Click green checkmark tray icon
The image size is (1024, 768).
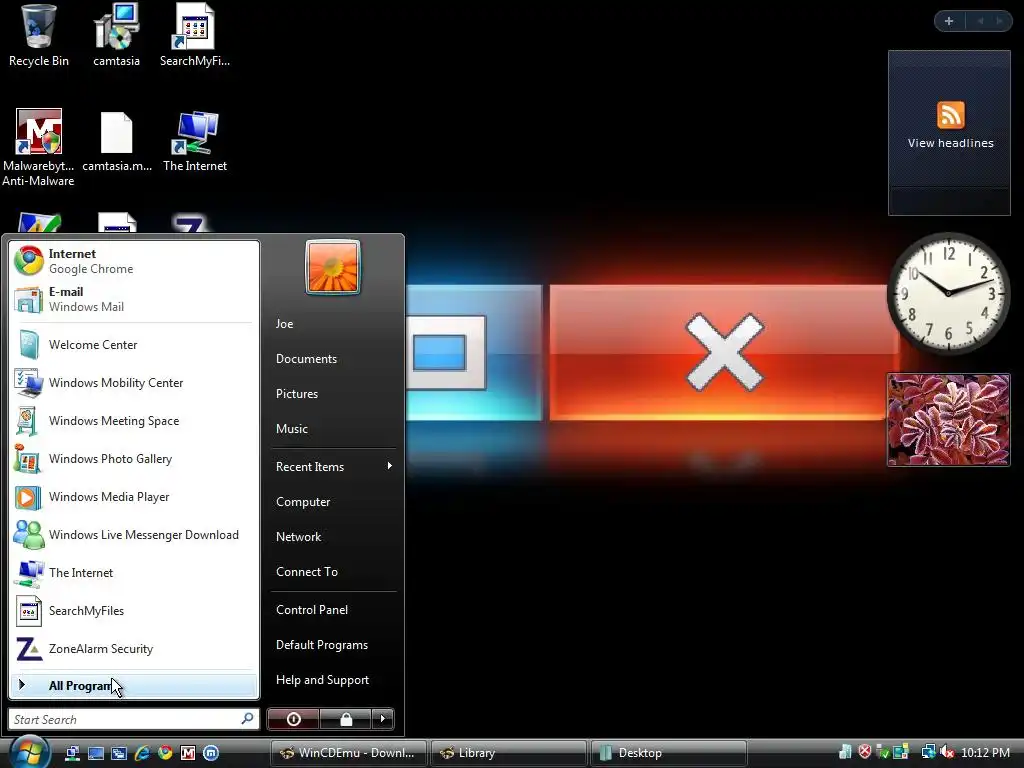[883, 752]
